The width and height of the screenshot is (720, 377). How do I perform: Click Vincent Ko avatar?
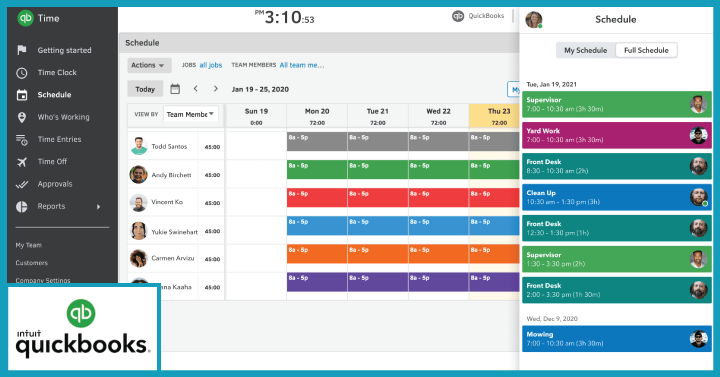coord(138,203)
